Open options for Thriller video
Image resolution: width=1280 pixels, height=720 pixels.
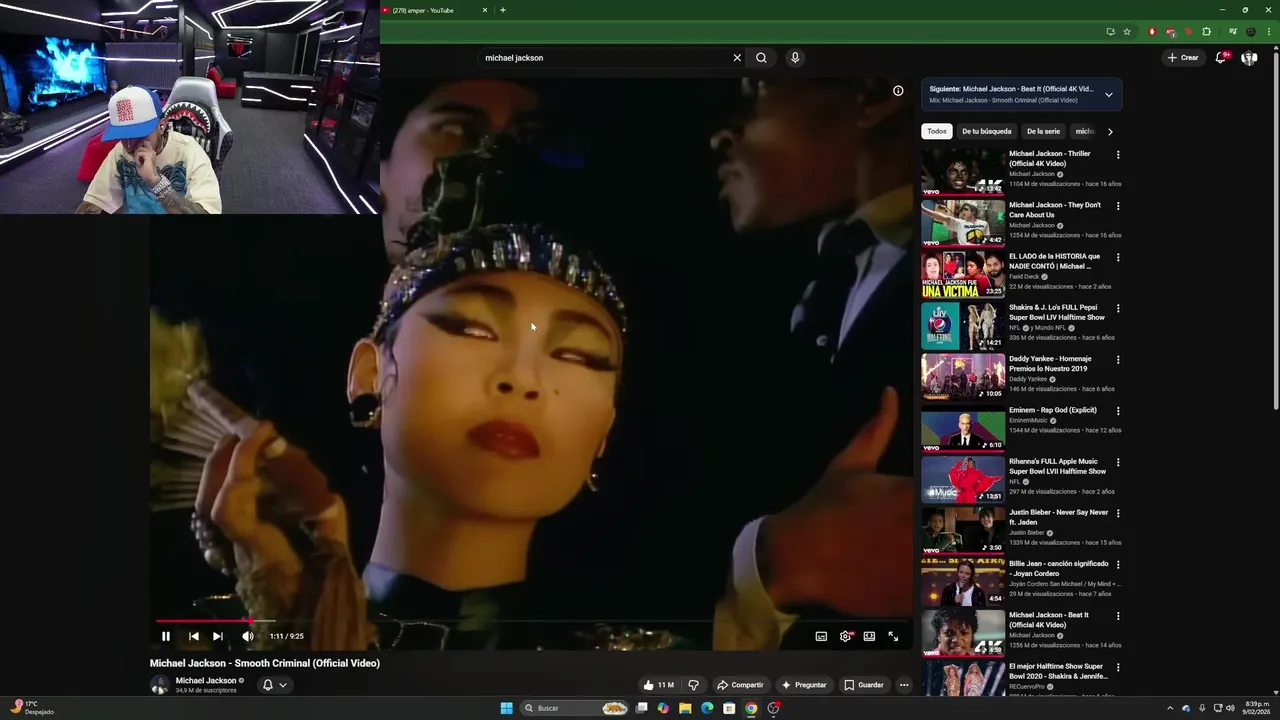1118,155
